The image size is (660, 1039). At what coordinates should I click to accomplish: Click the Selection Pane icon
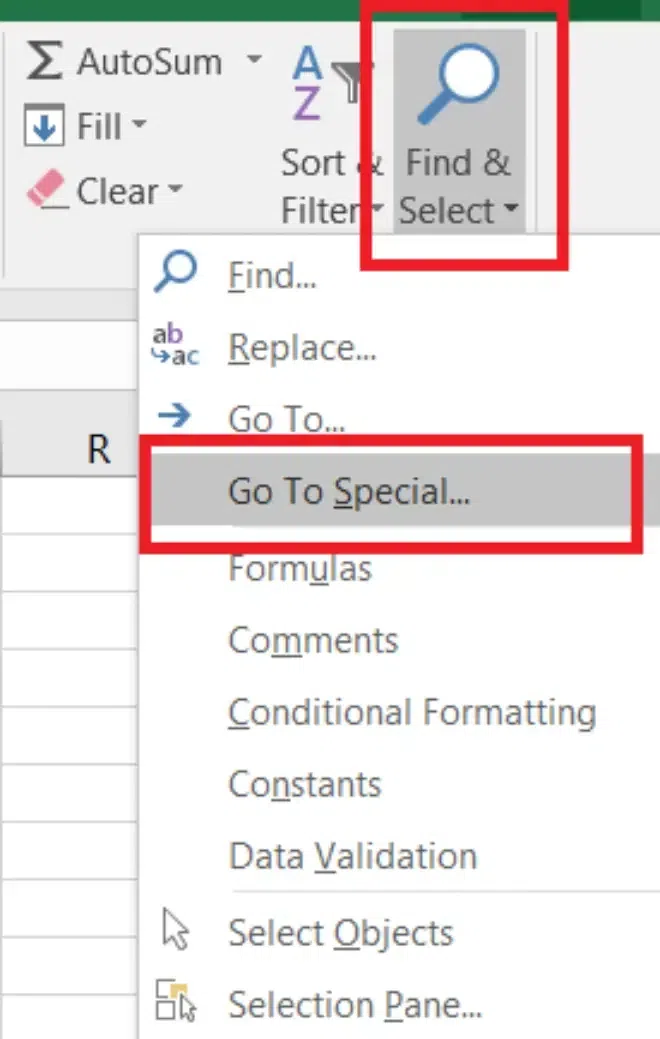coord(176,1003)
